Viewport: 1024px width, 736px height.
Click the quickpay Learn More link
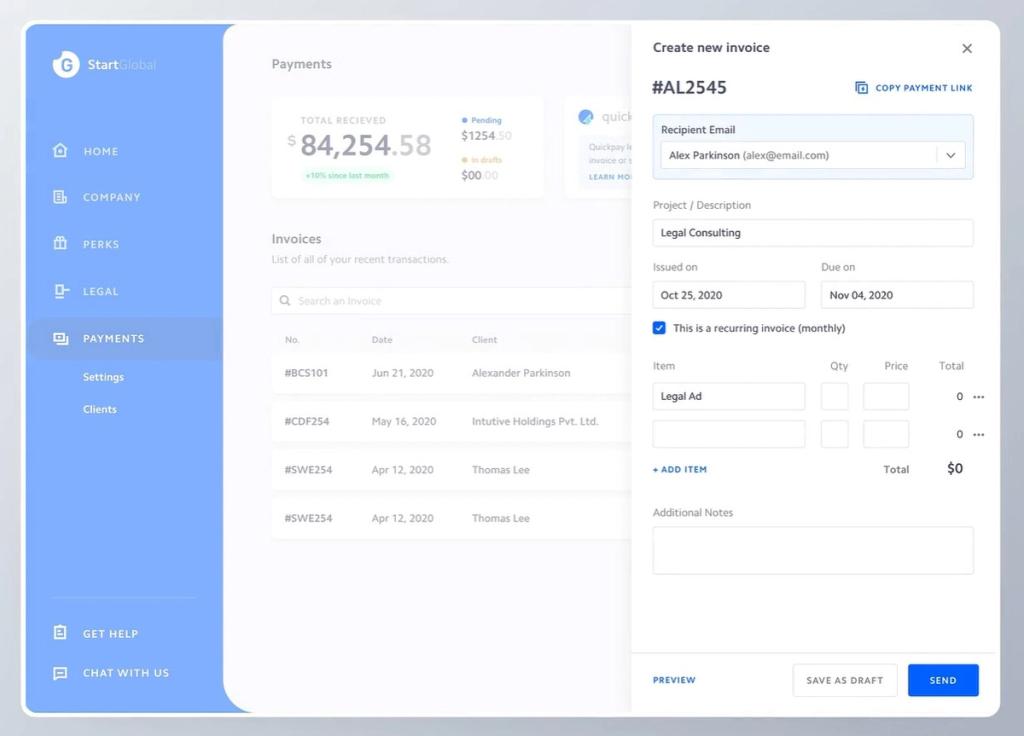[611, 177]
